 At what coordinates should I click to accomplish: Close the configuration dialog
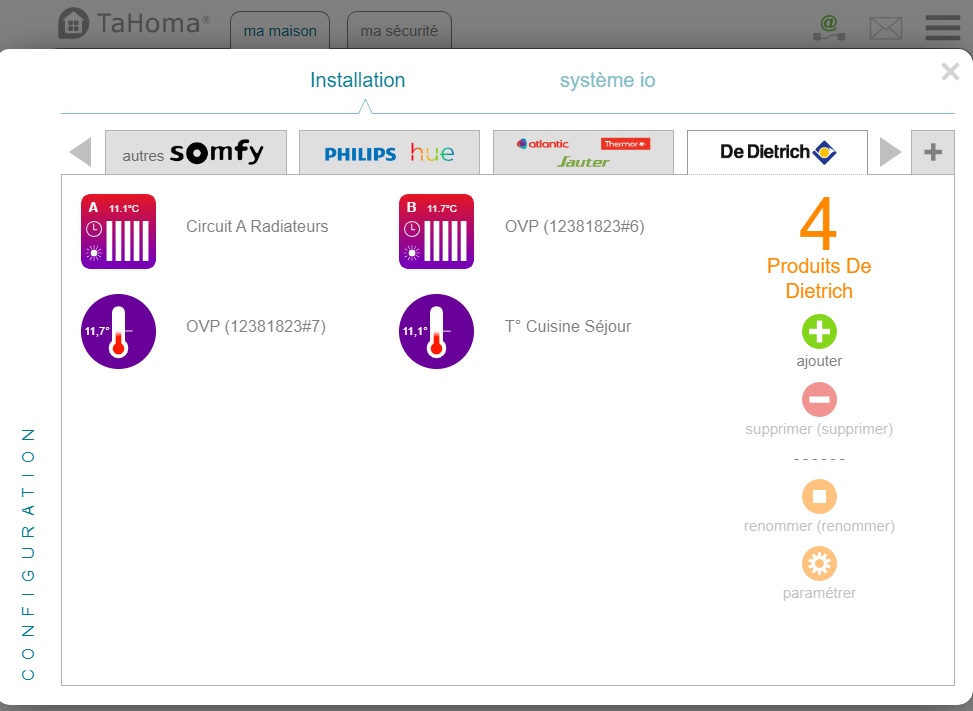(950, 71)
